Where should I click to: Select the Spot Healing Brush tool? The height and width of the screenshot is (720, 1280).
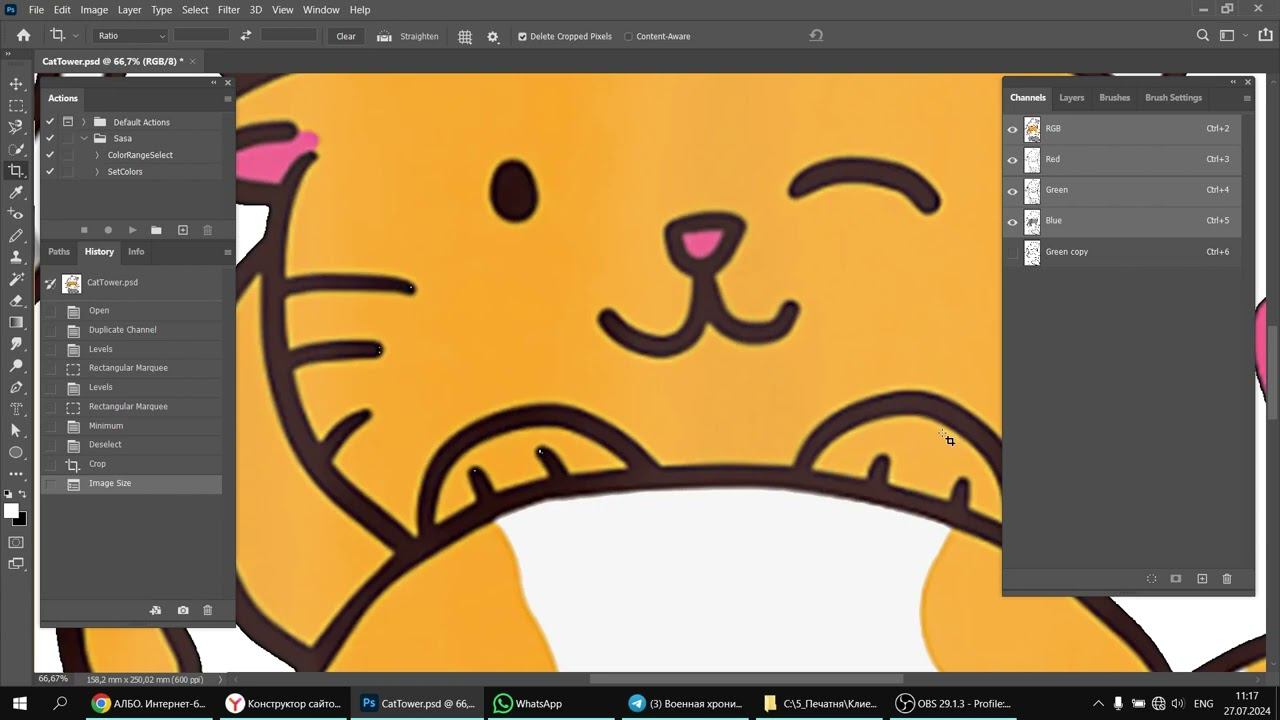(x=16, y=214)
